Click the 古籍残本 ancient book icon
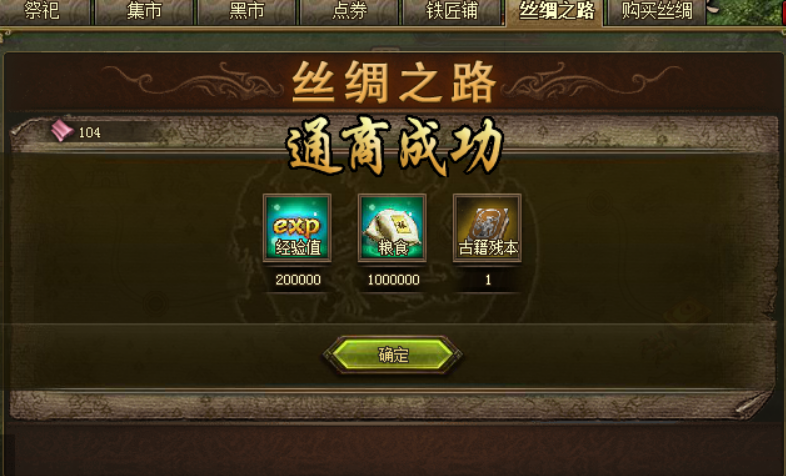Viewport: 786px width, 476px height. pyautogui.click(x=487, y=228)
